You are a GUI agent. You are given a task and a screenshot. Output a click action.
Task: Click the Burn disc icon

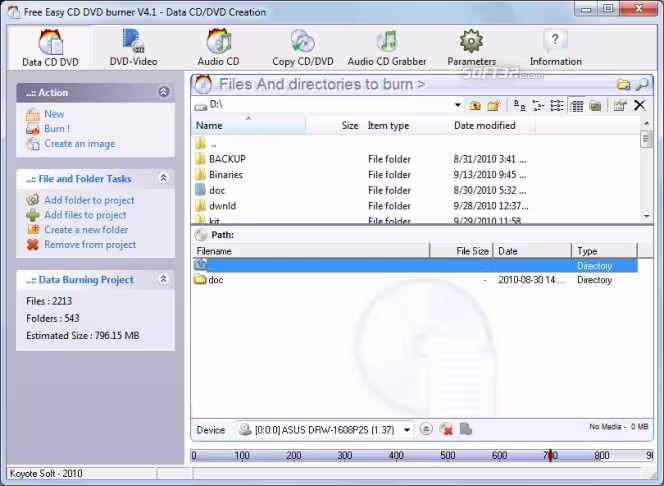(x=33, y=129)
